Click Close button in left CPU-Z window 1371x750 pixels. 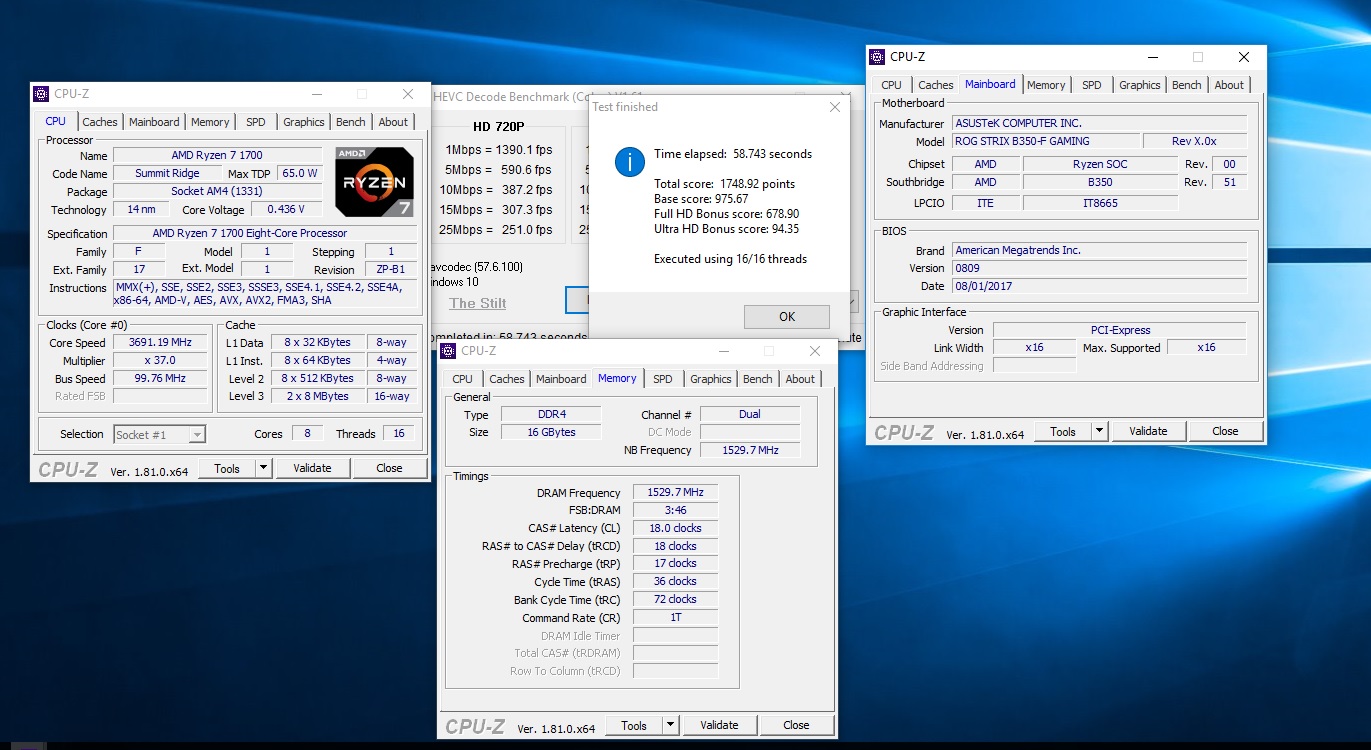click(389, 468)
